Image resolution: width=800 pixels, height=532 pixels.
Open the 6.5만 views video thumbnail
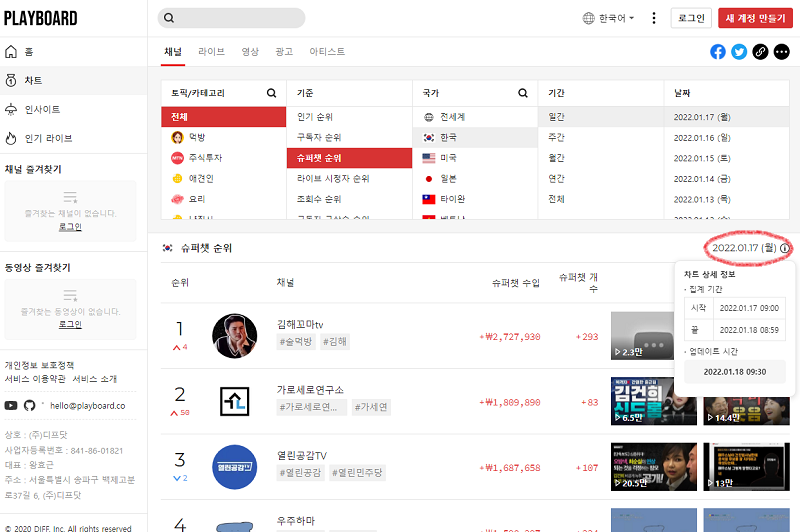tap(654, 401)
